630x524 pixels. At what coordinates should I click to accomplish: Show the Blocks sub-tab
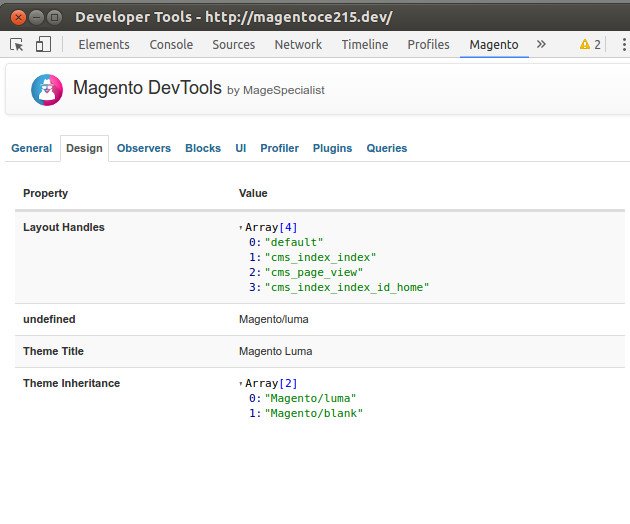pos(203,148)
